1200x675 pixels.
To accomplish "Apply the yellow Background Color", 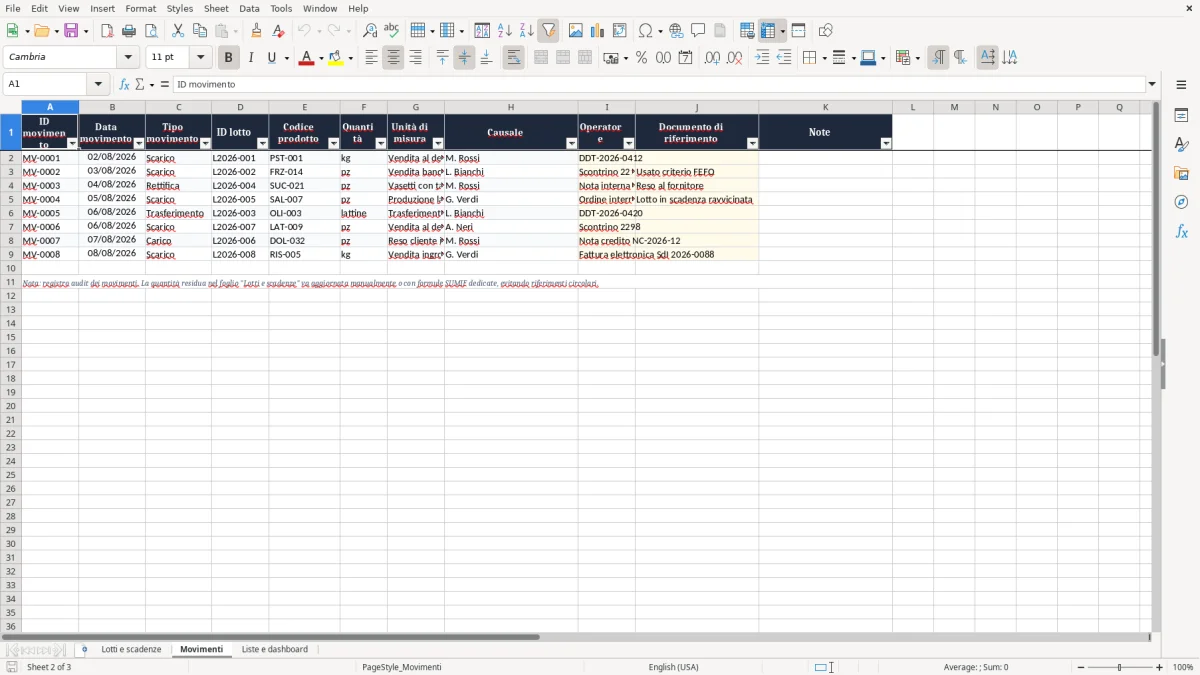I will (x=335, y=58).
